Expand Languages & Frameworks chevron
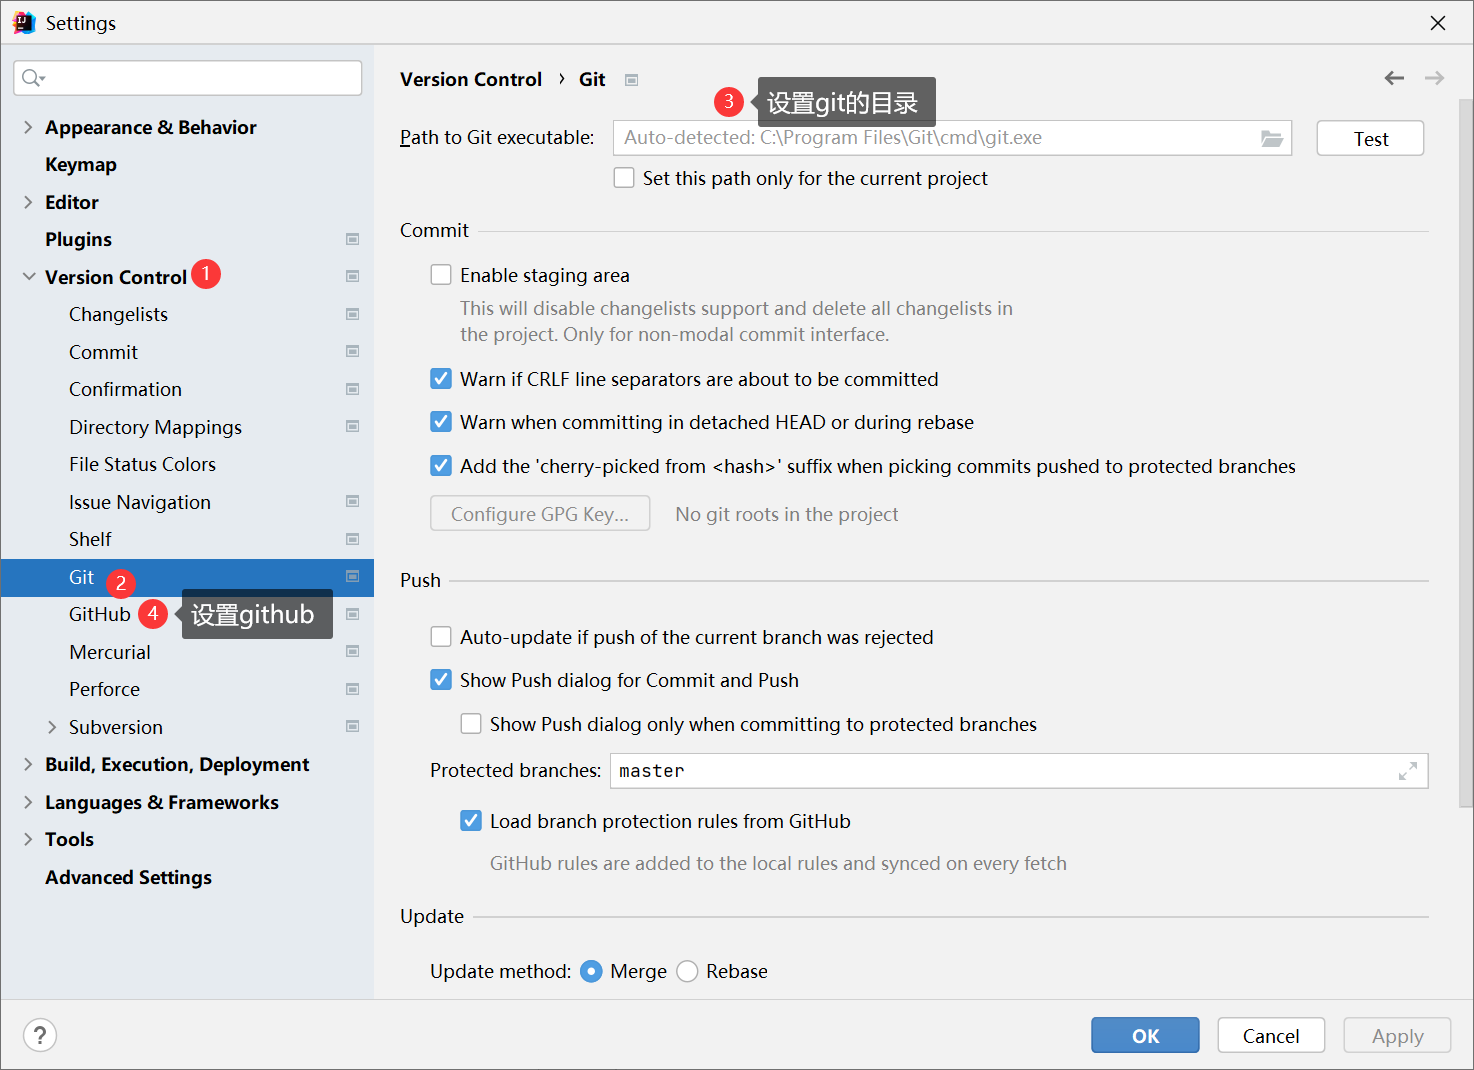 pyautogui.click(x=28, y=802)
